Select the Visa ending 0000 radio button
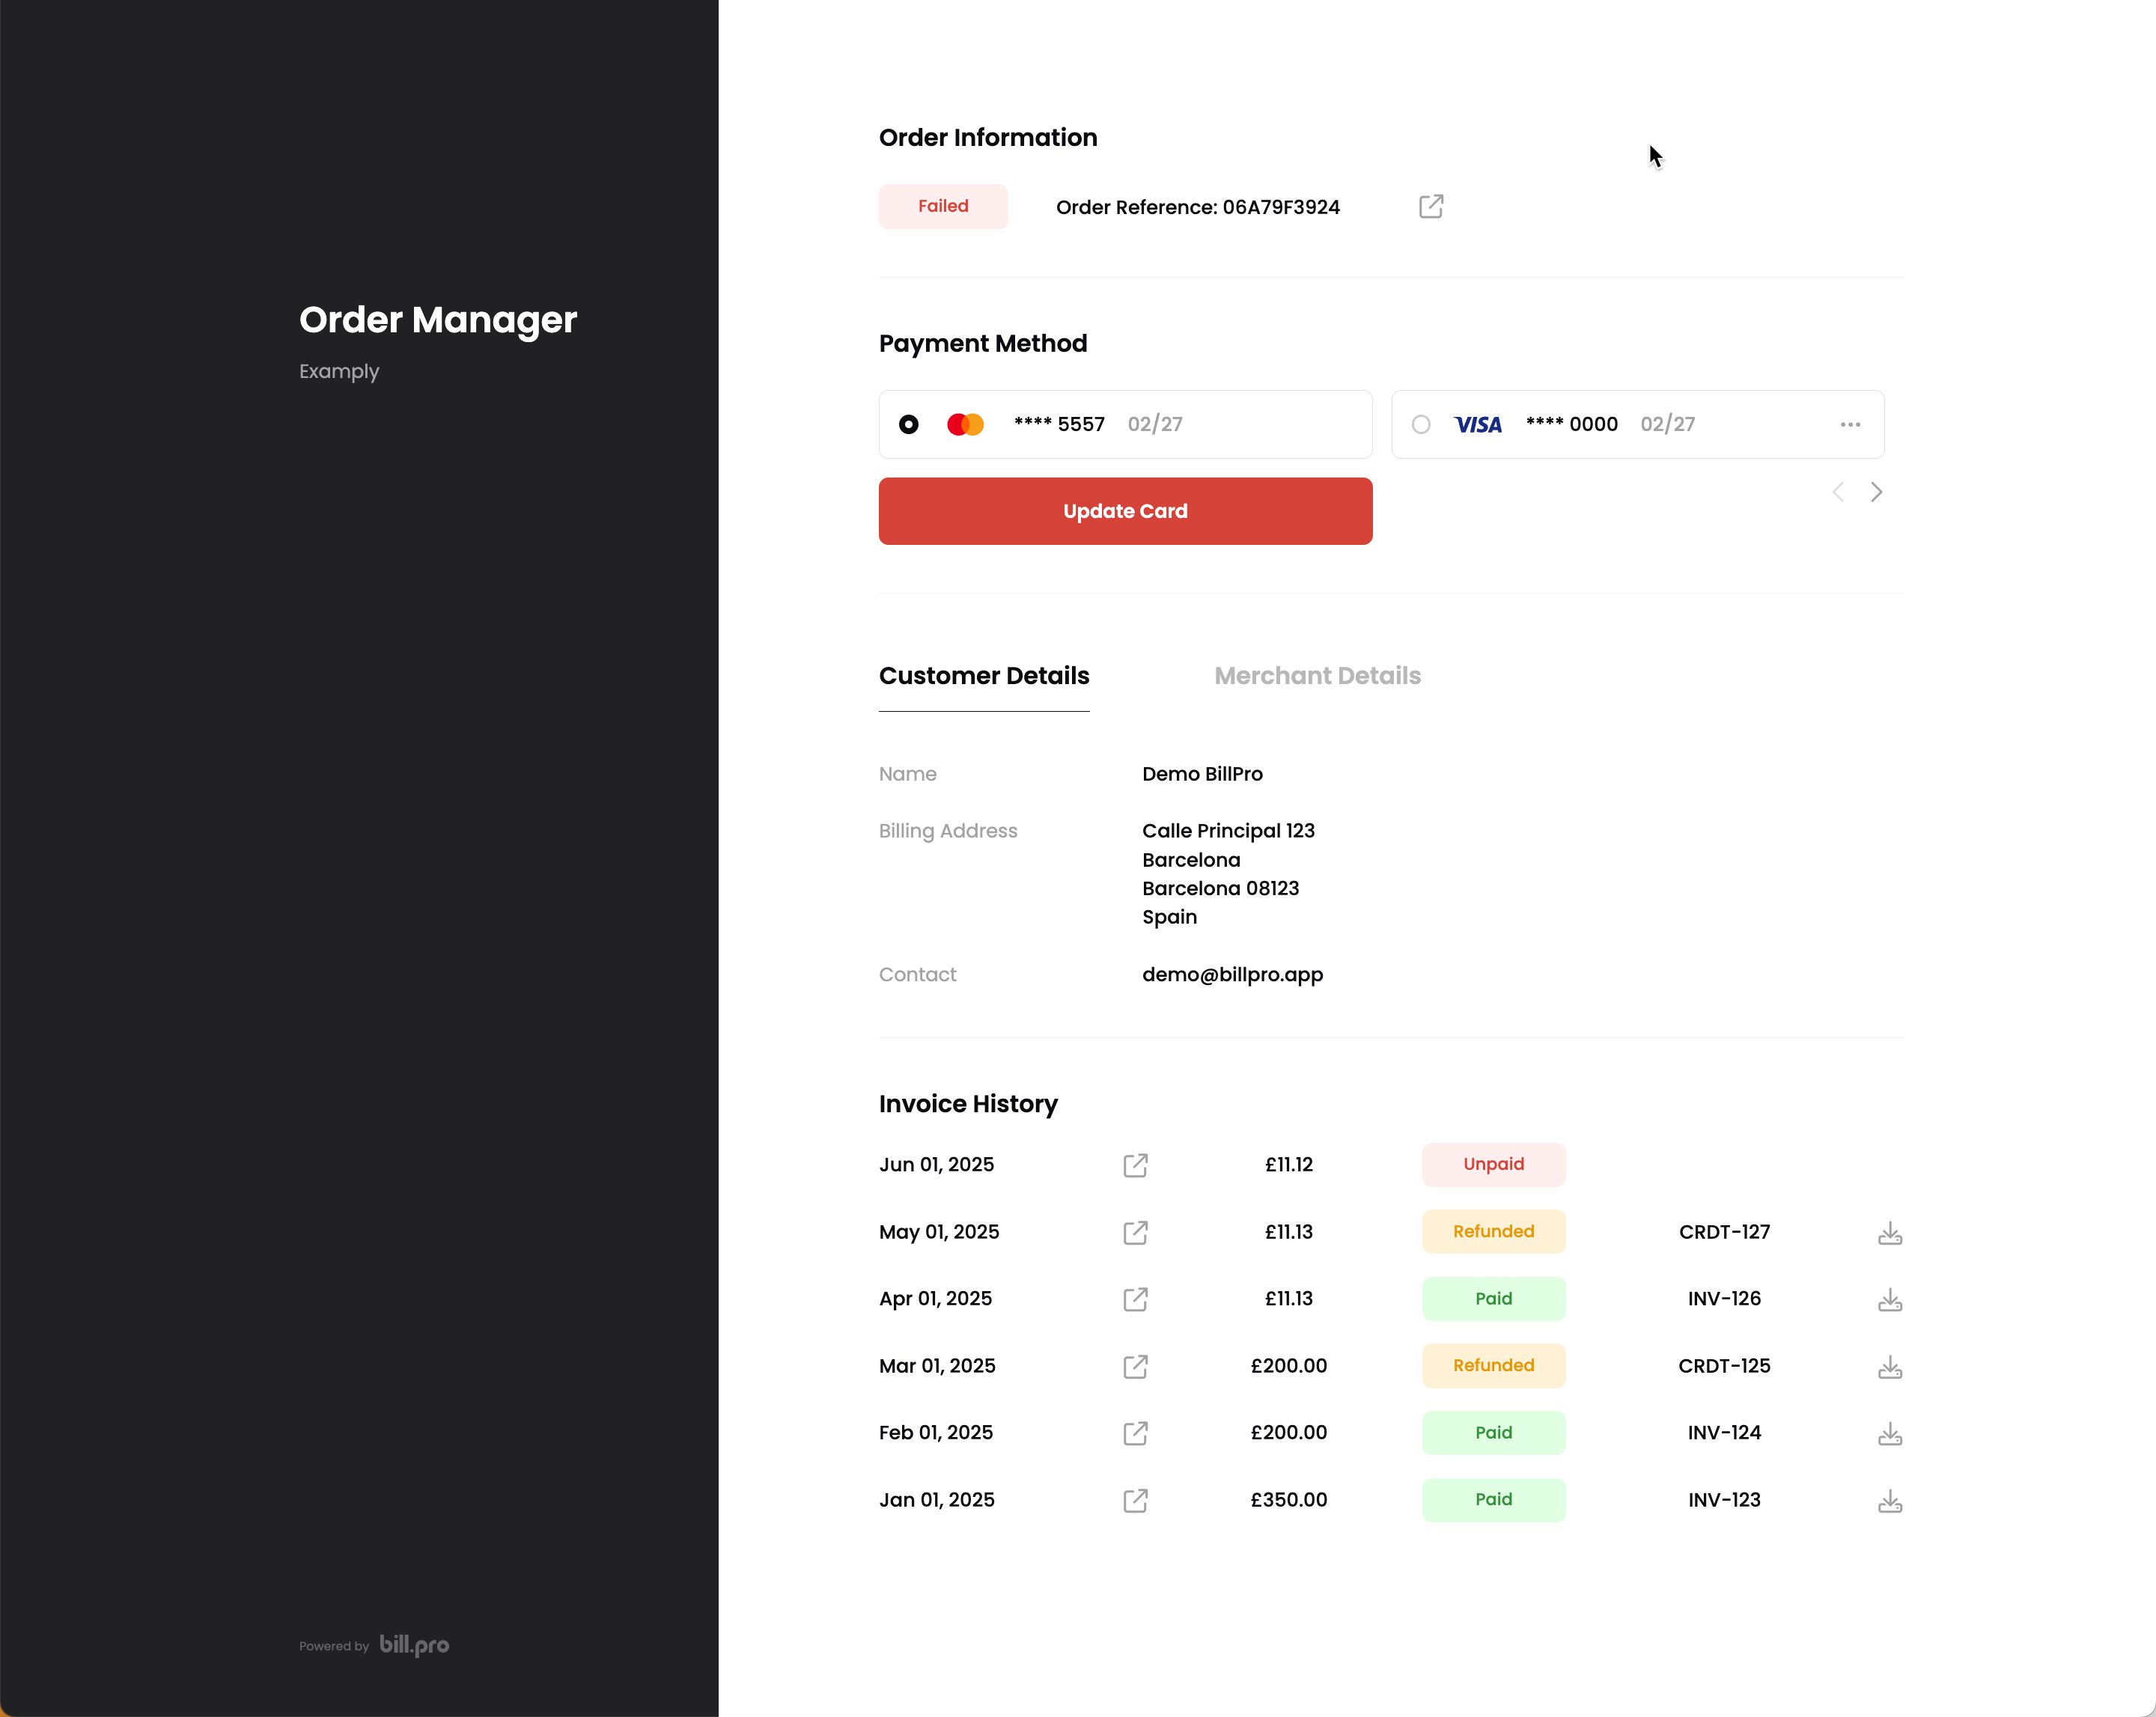 (1420, 424)
